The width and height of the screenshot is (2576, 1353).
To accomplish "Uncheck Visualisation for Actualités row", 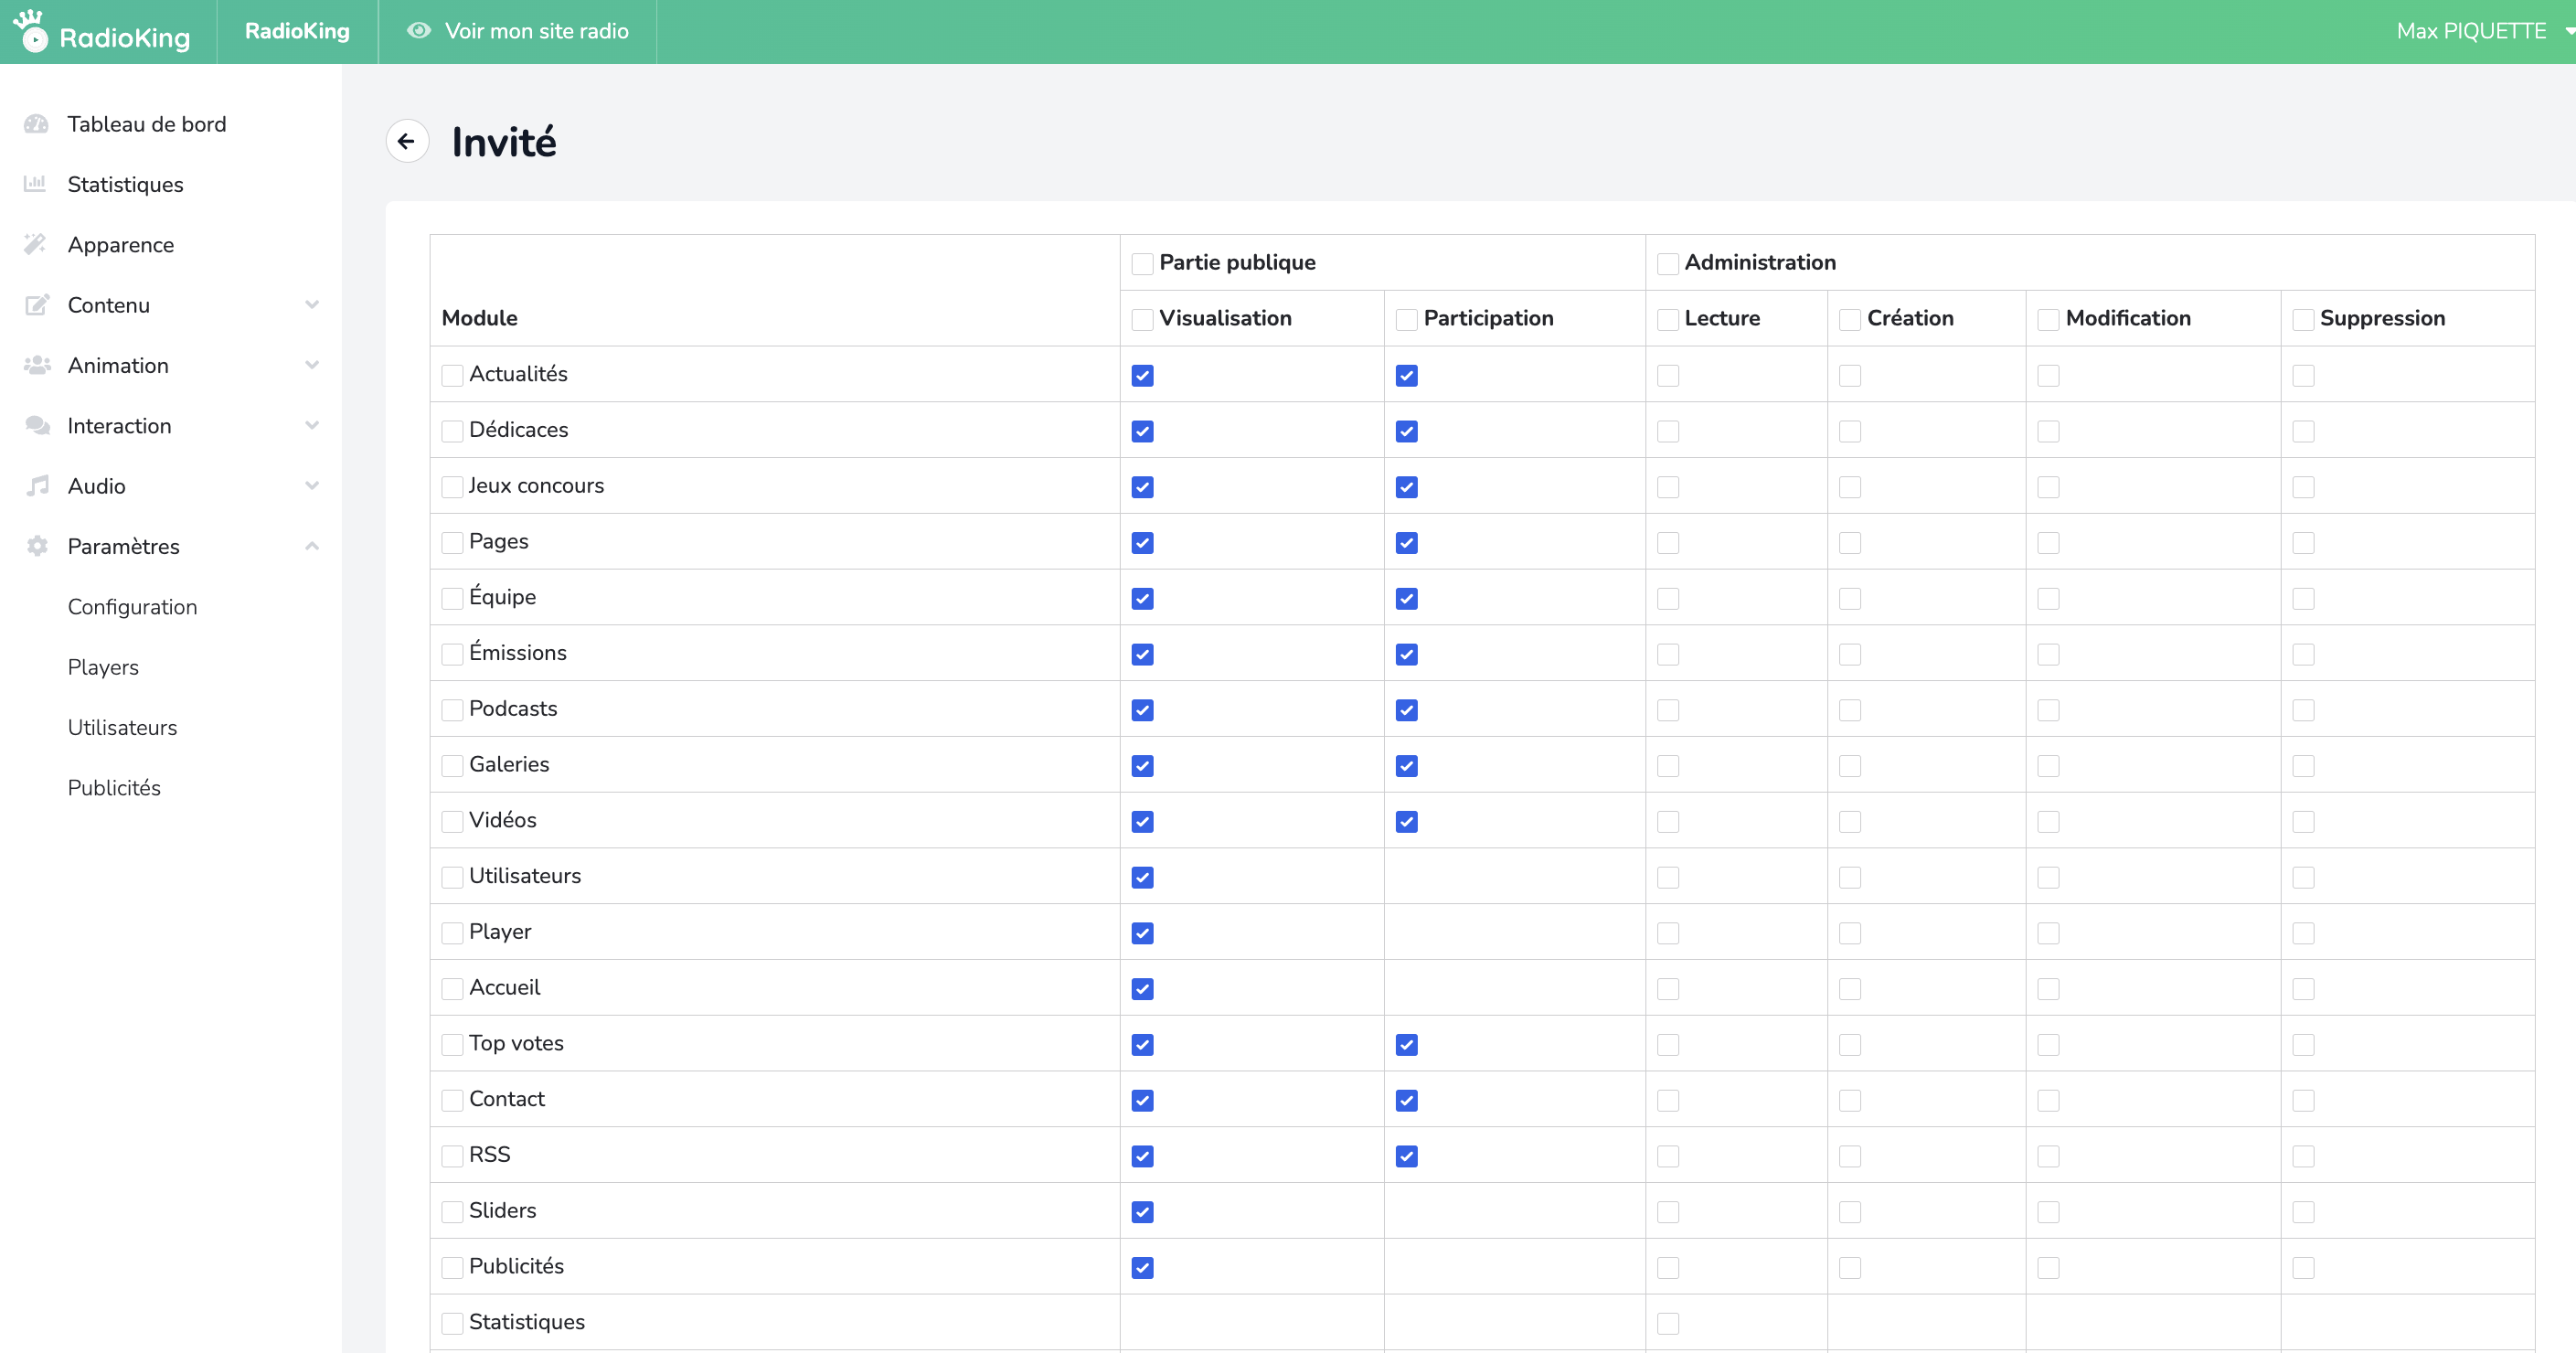I will tap(1142, 376).
